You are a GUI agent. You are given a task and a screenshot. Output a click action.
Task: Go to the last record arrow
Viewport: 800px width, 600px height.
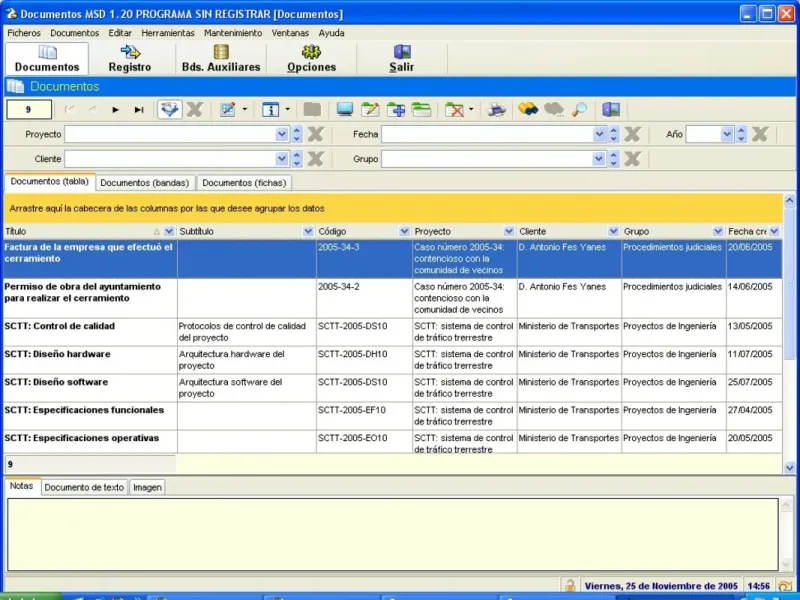(139, 110)
